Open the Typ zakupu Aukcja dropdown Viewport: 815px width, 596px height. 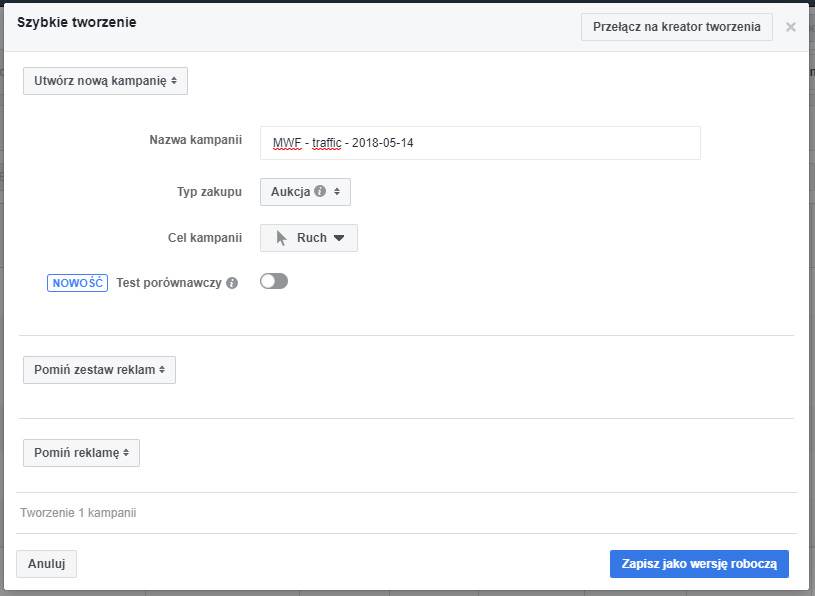(305, 192)
